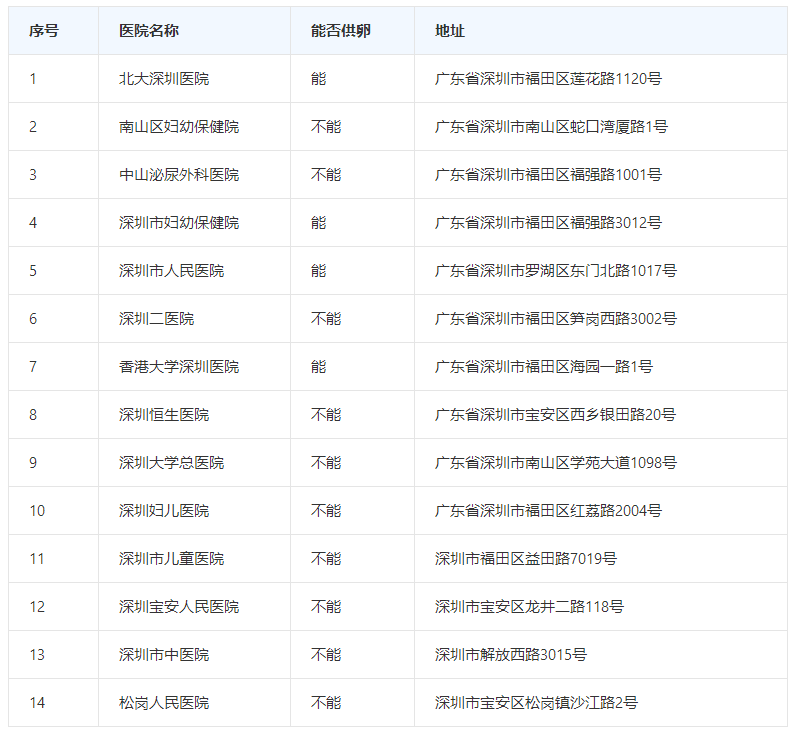
Task: Click address 广东省深圳市罗湖区东门北路1017号
Action: tap(556, 271)
